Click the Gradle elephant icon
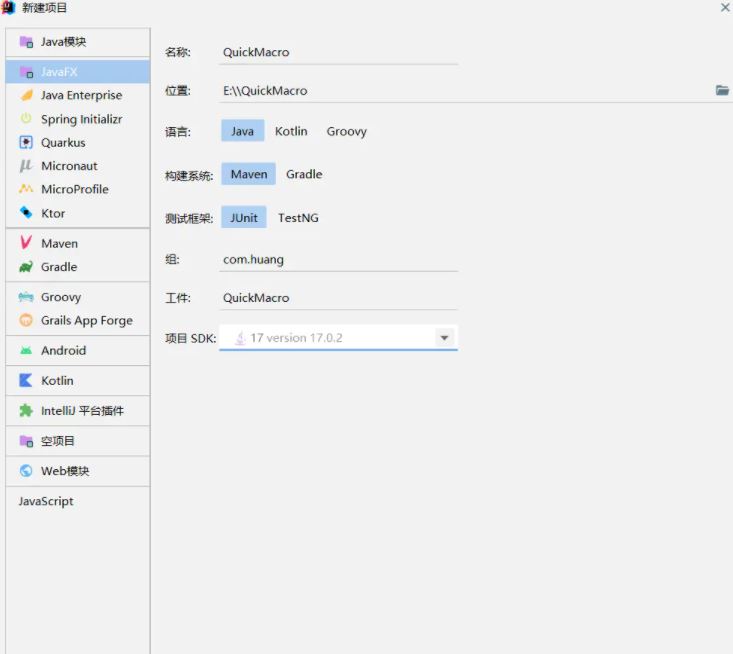The height and width of the screenshot is (654, 733). click(x=26, y=267)
